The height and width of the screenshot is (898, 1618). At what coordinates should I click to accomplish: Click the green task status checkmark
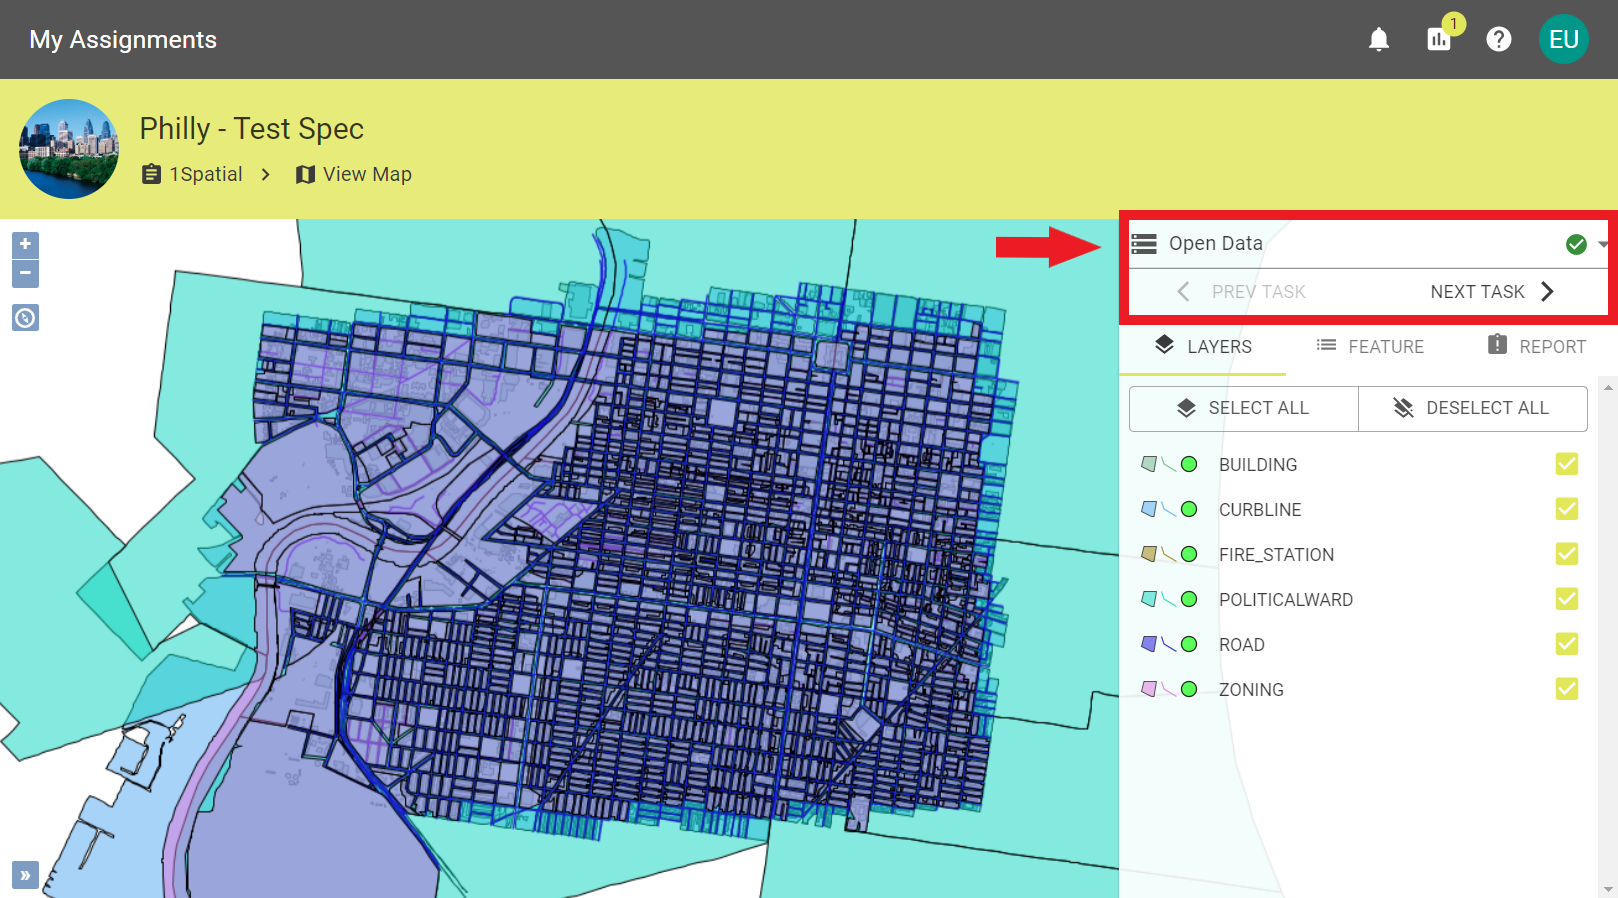click(x=1576, y=244)
